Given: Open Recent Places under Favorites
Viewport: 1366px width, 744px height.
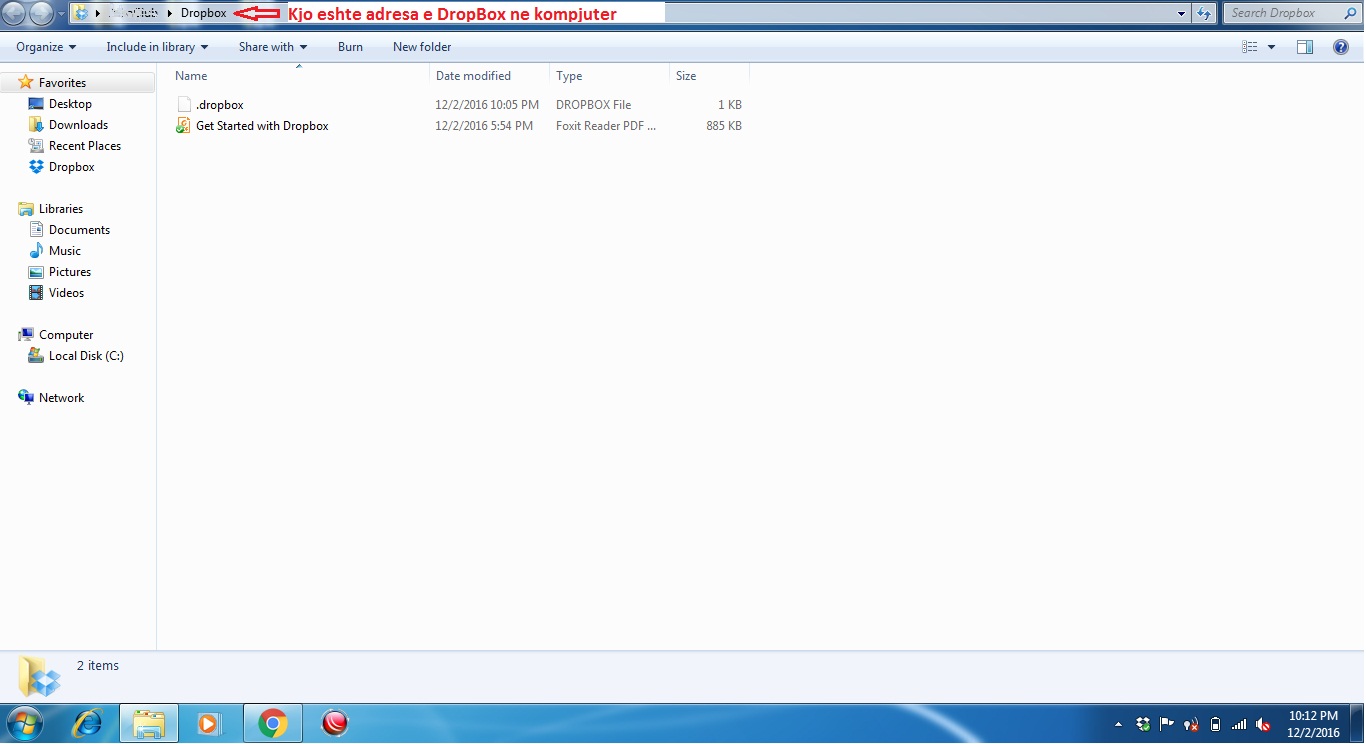Looking at the screenshot, I should (x=85, y=146).
